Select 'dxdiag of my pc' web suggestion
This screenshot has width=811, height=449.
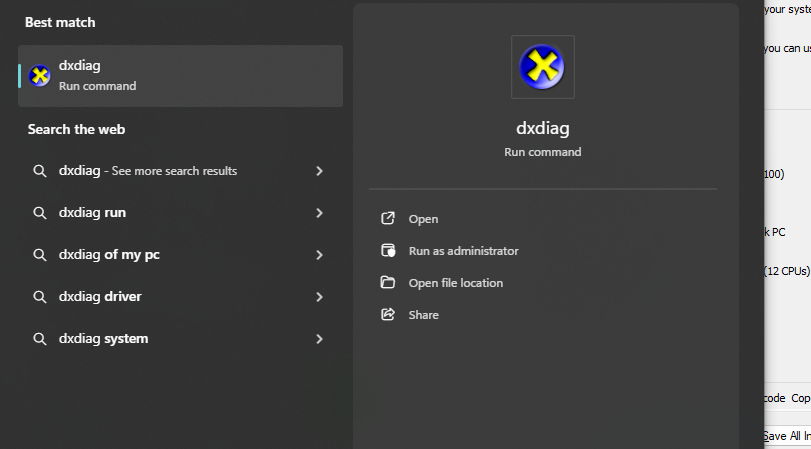point(109,255)
